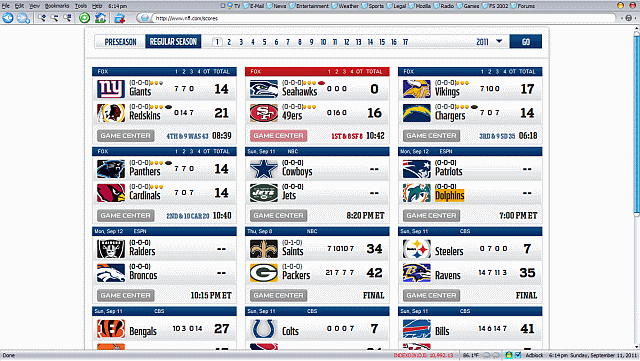Click the Dolphins team logo
Image resolution: width=640 pixels, height=361 pixels.
[416, 193]
